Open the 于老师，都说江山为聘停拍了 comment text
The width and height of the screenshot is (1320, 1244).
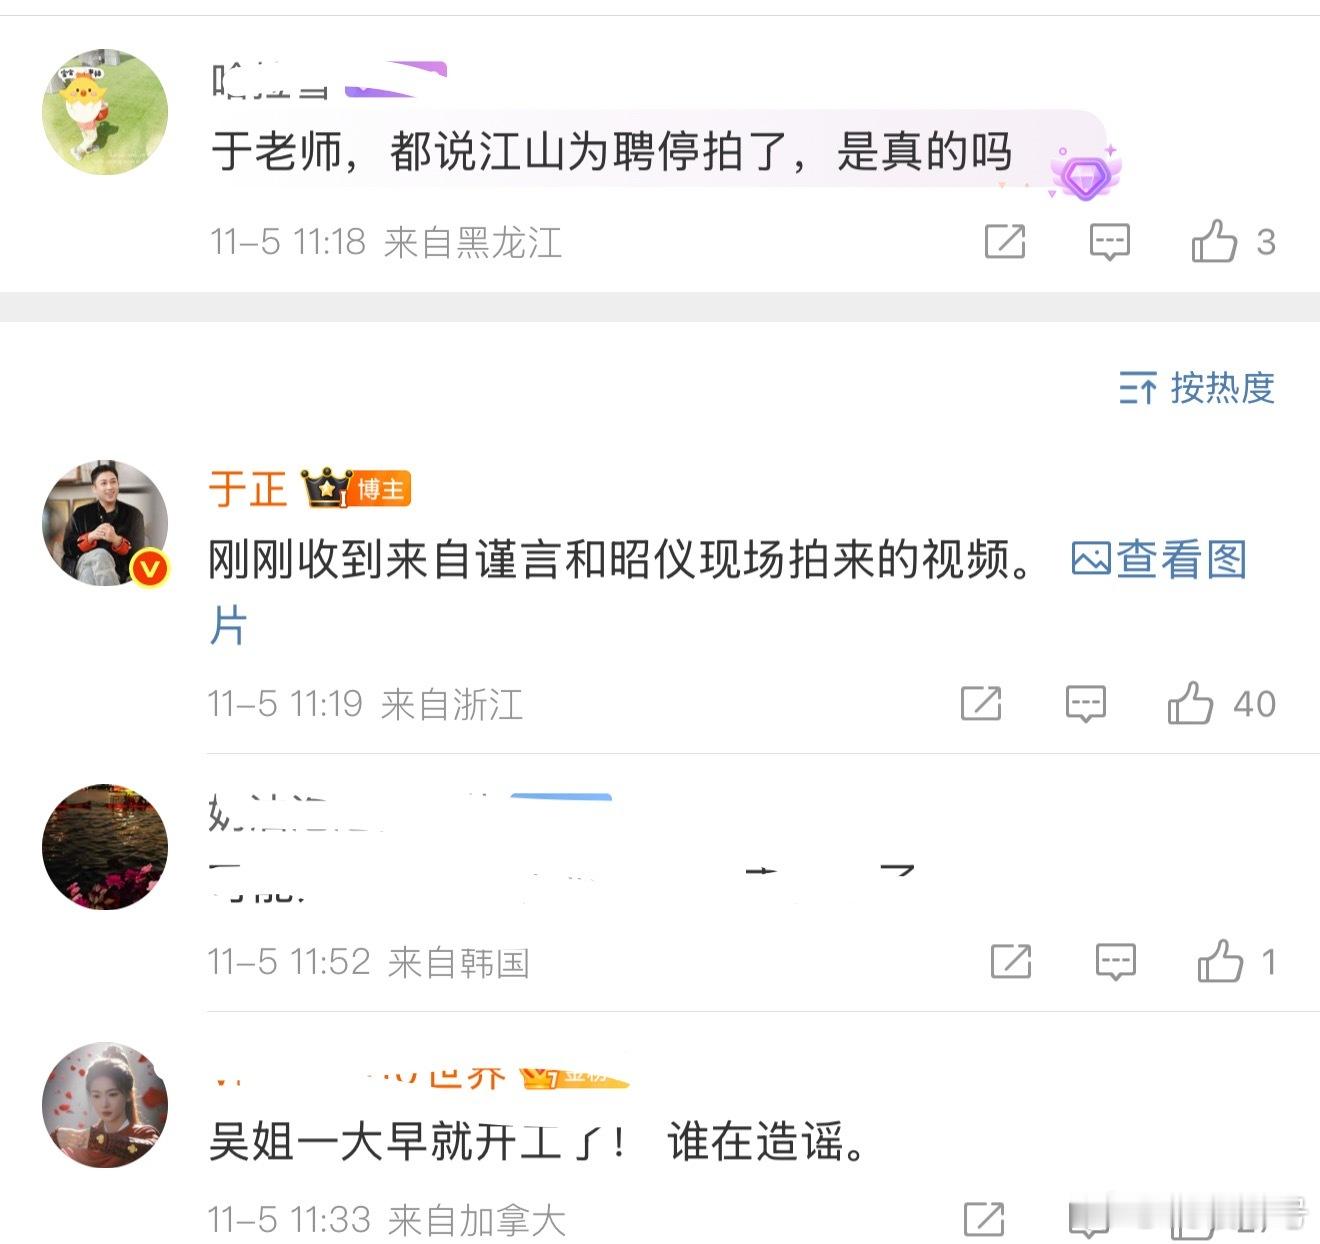click(611, 152)
